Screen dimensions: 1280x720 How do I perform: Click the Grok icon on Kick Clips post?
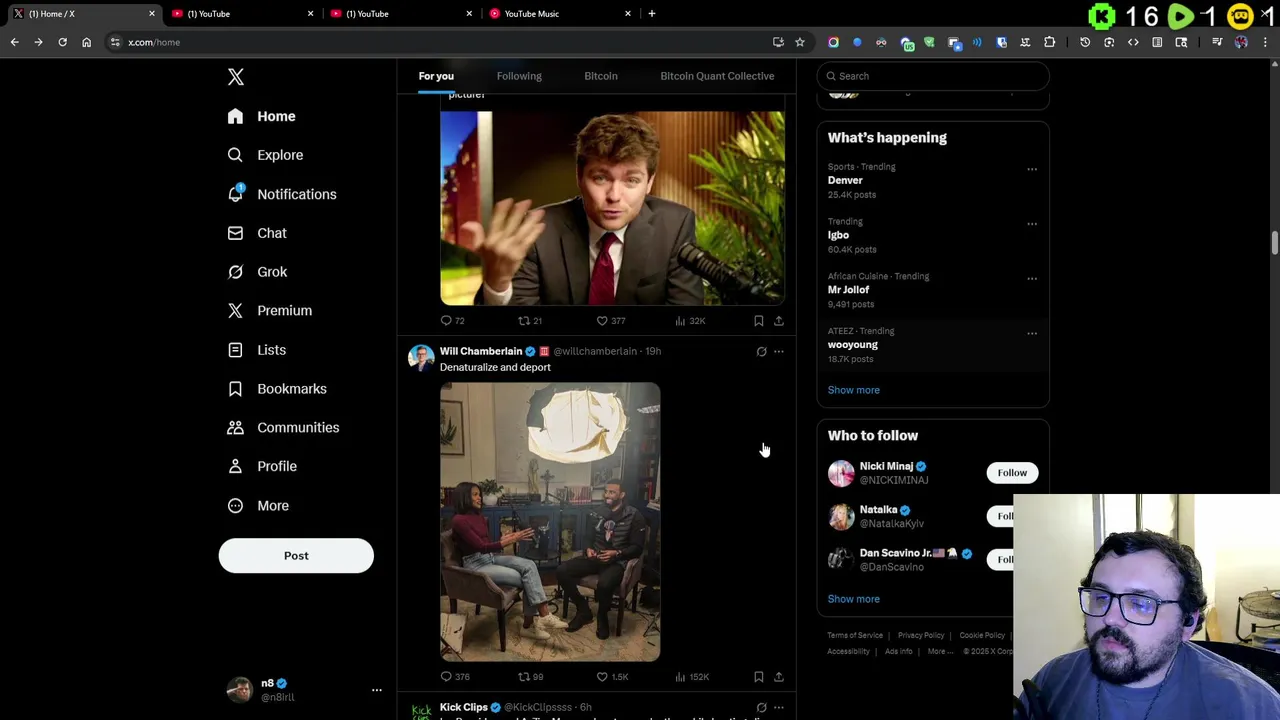coord(761,708)
